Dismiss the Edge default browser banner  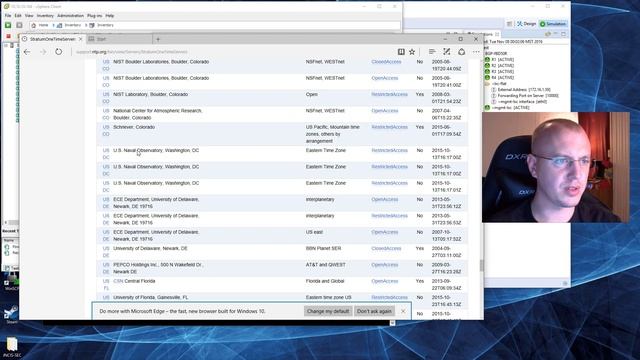tap(403, 311)
